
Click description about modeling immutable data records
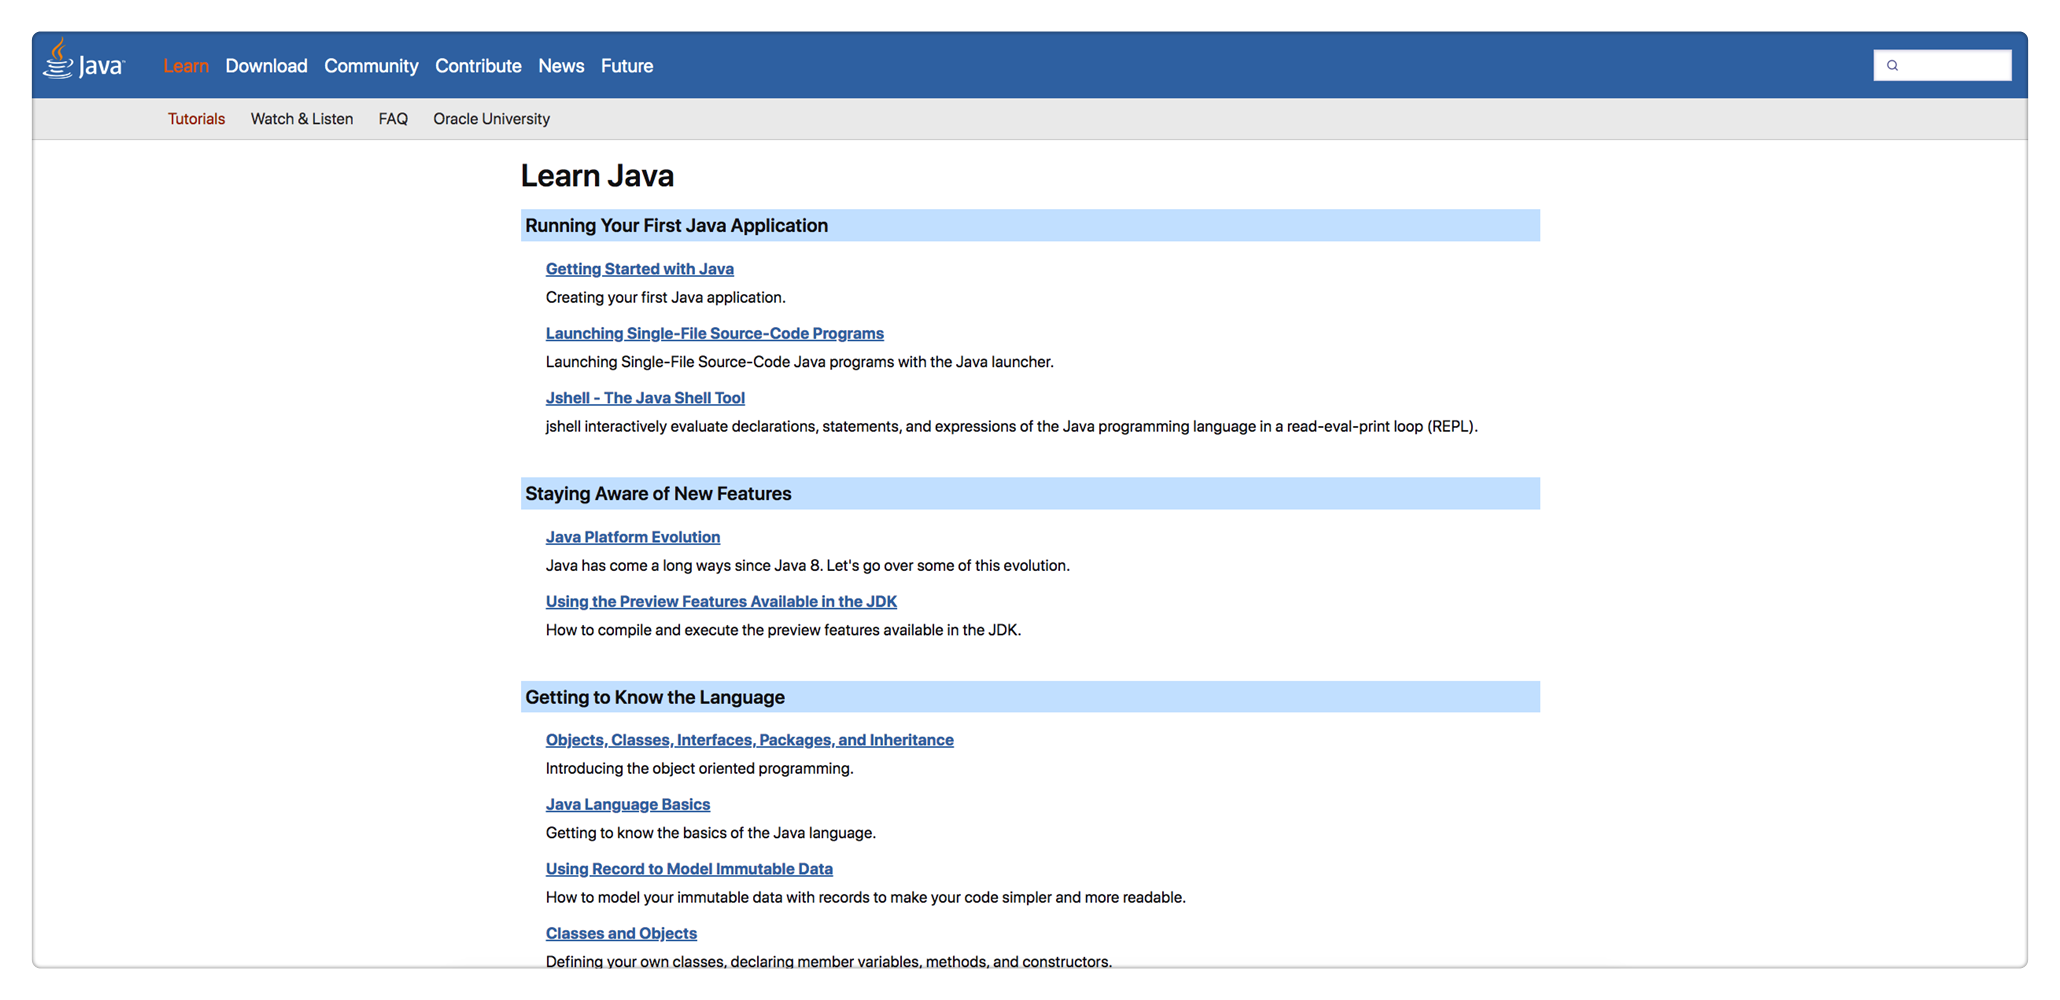866,897
